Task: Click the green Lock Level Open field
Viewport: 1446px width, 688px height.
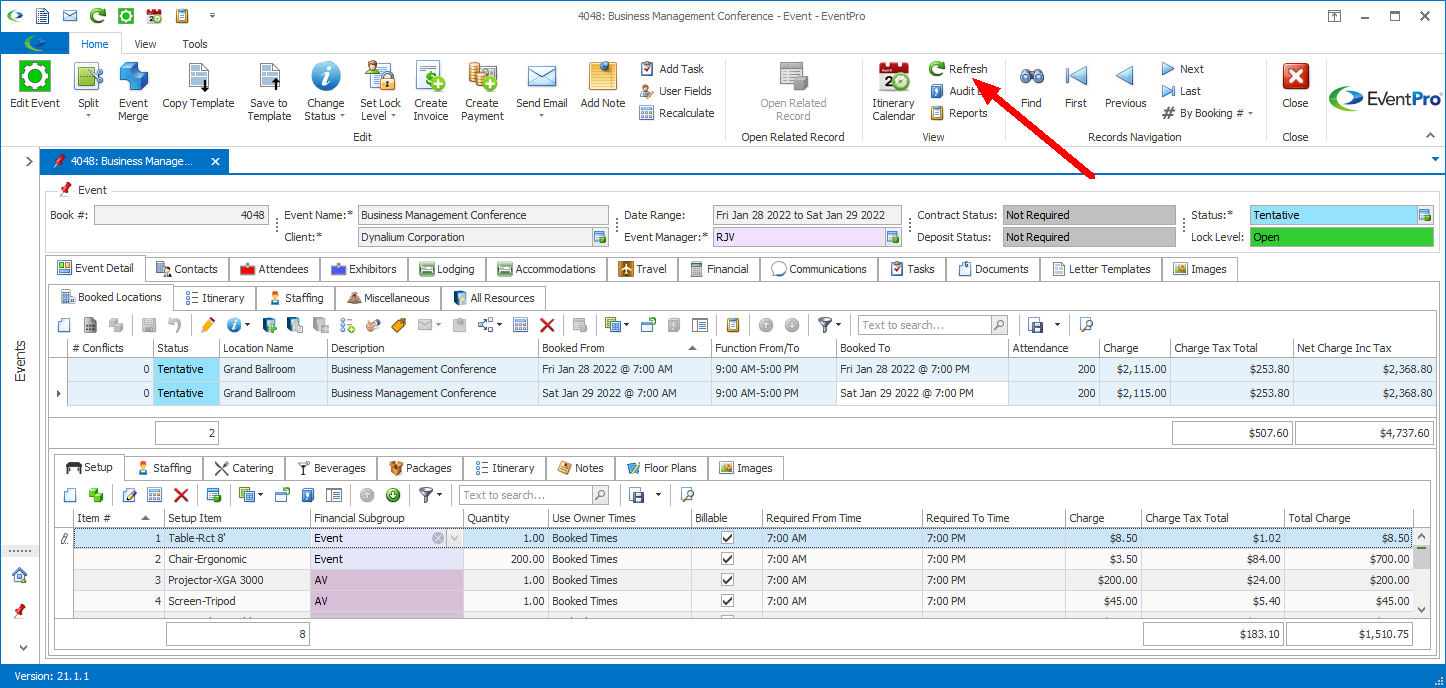Action: [1341, 237]
